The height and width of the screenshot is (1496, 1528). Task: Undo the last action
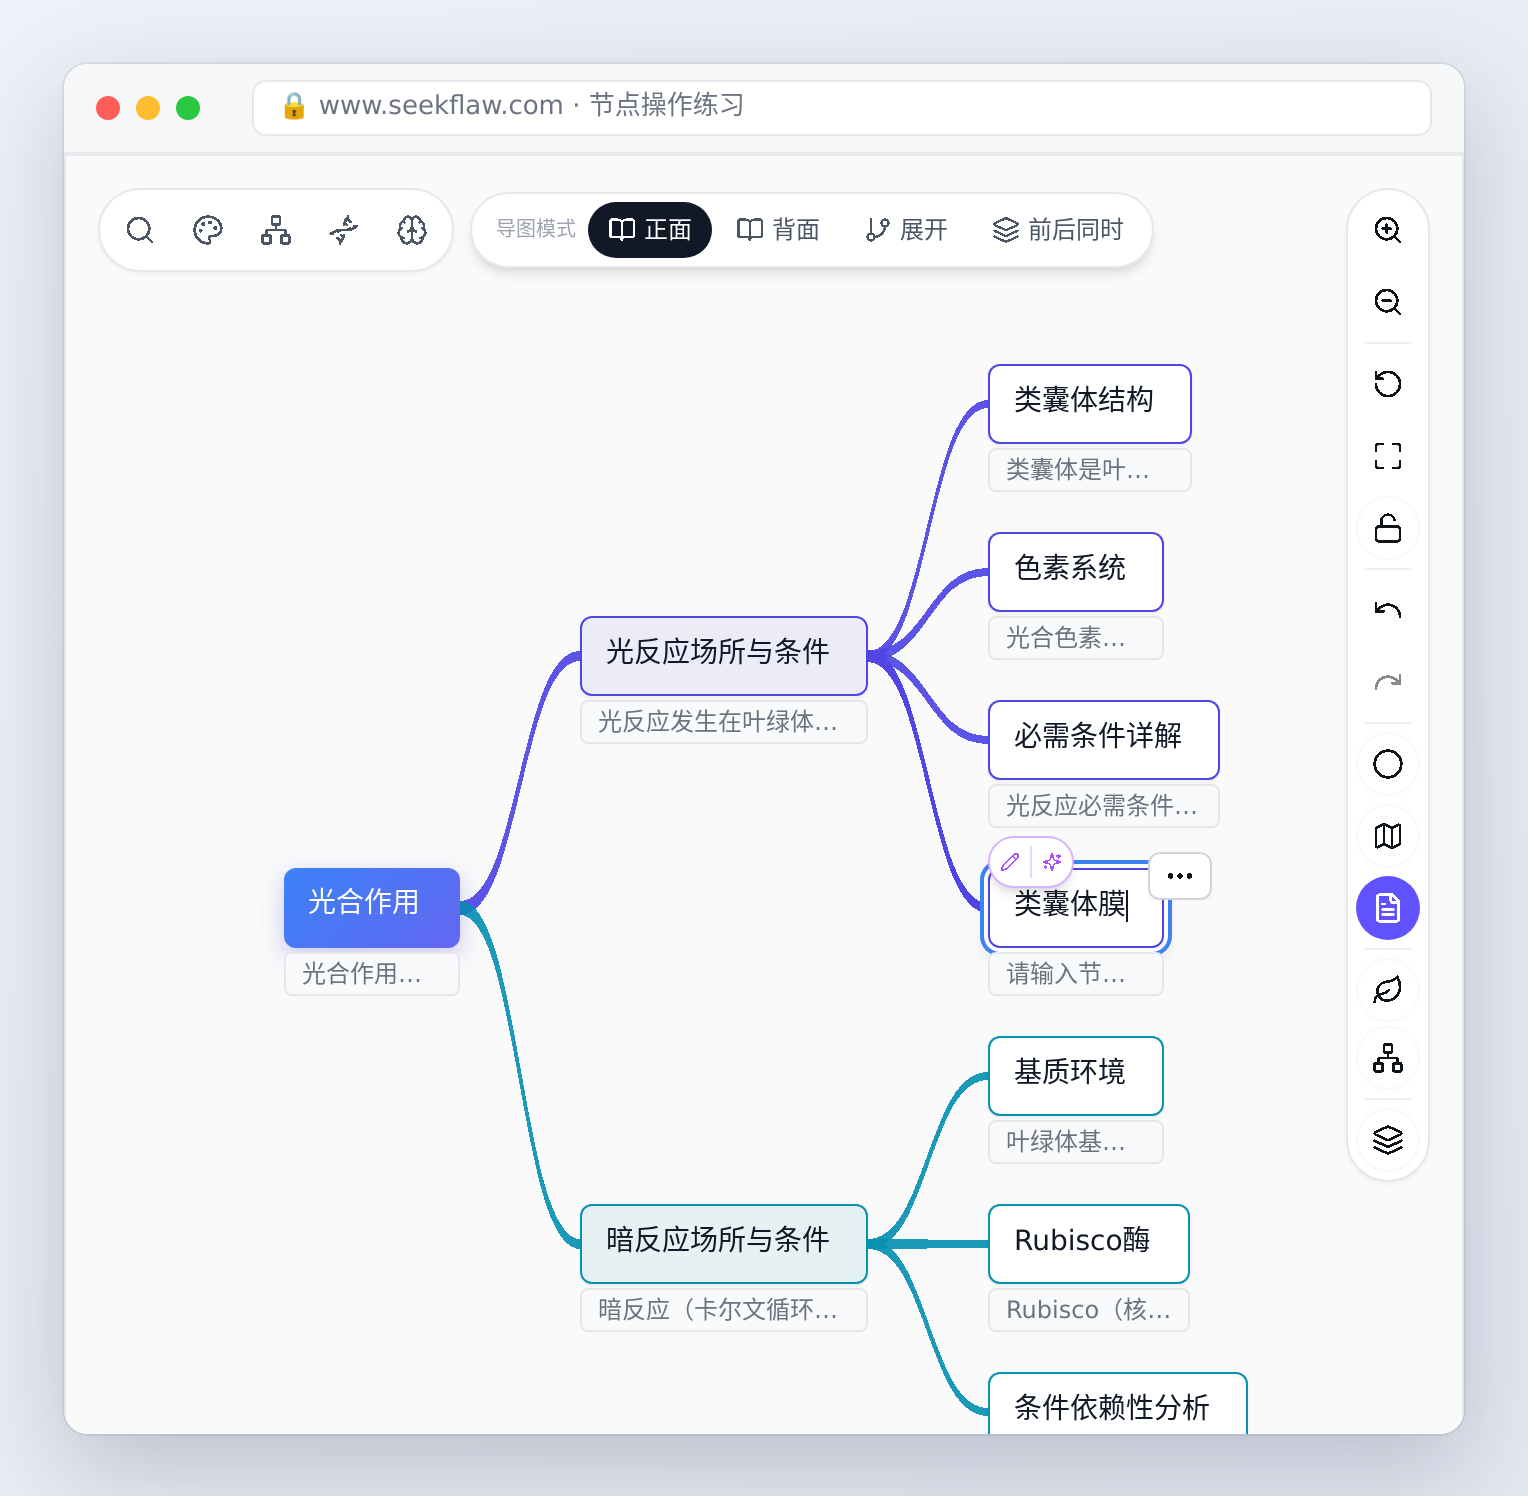(1388, 610)
